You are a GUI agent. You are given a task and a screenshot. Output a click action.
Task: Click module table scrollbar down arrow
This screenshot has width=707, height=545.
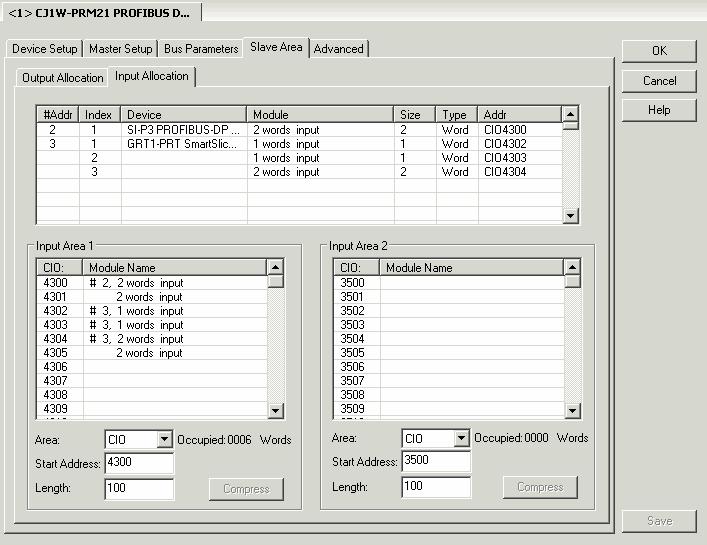570,215
